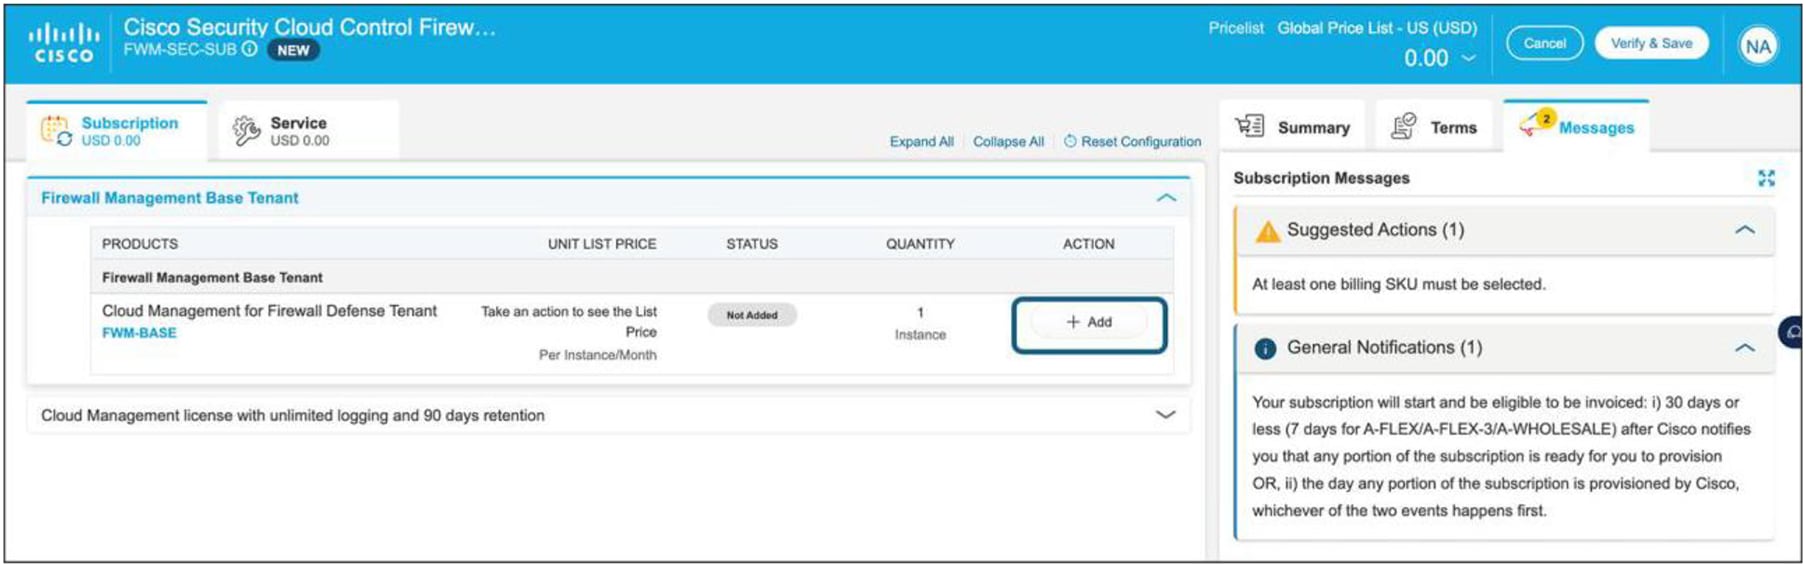Click Collapse All link

1008,142
